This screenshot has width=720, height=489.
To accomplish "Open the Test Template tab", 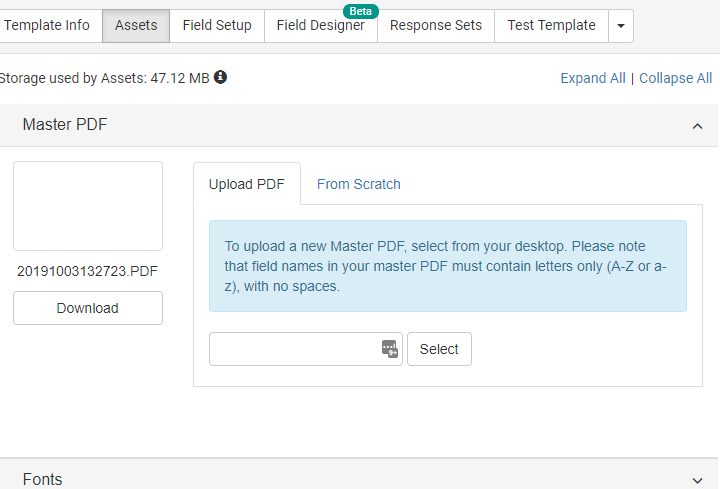I will coord(551,26).
